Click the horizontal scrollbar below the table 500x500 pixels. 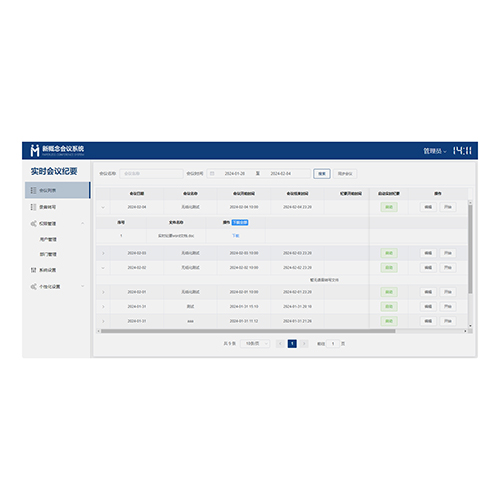pos(248,331)
